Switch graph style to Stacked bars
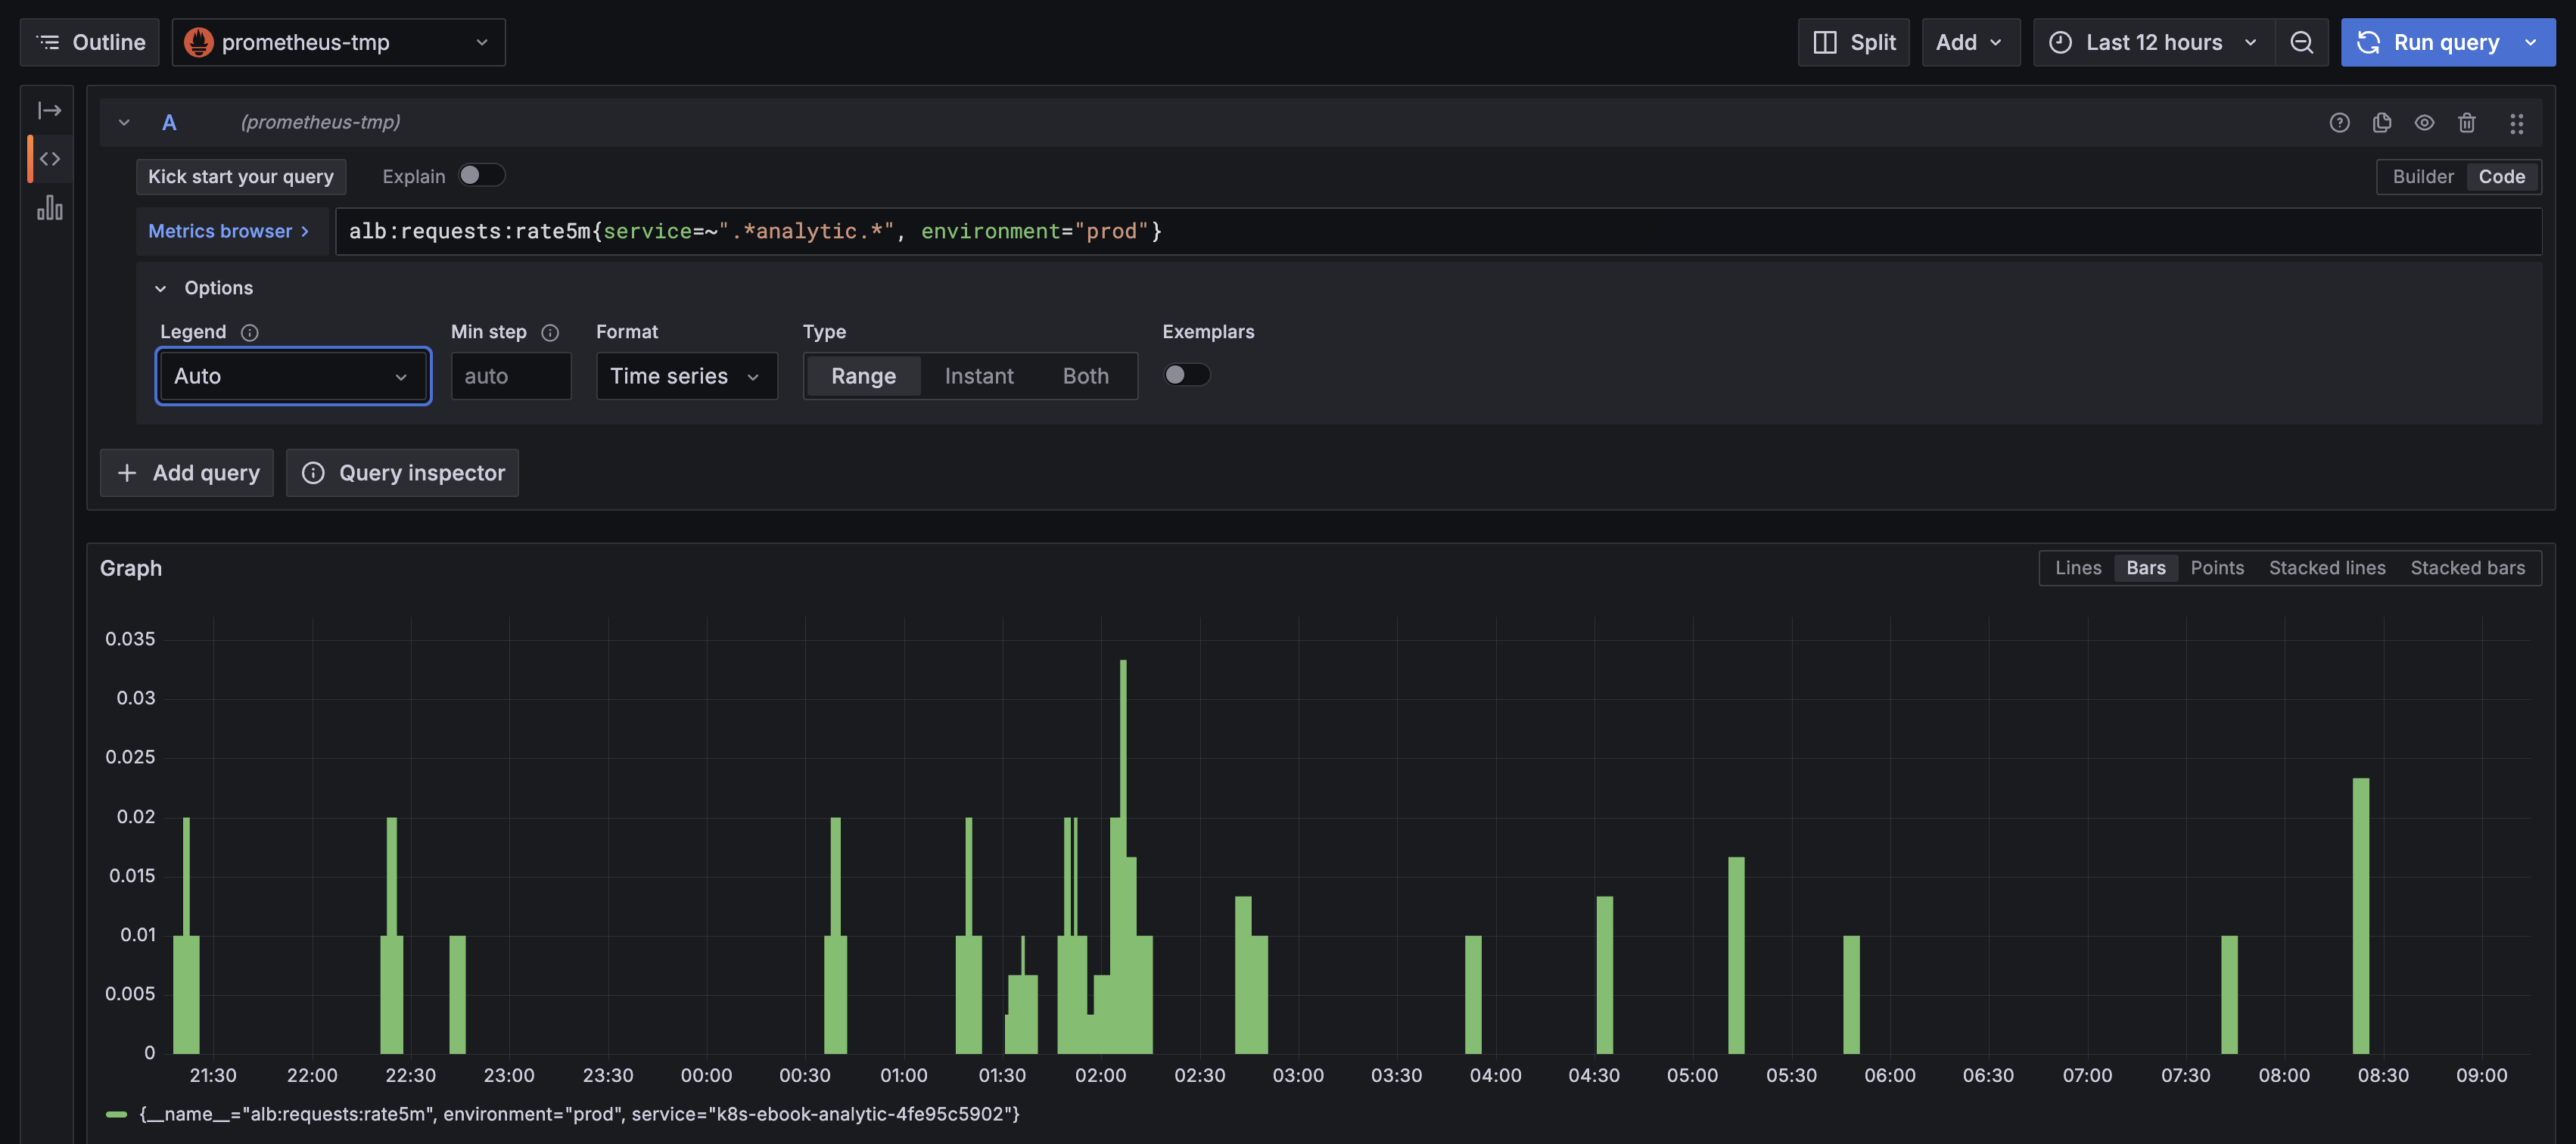The width and height of the screenshot is (2576, 1144). click(x=2467, y=568)
